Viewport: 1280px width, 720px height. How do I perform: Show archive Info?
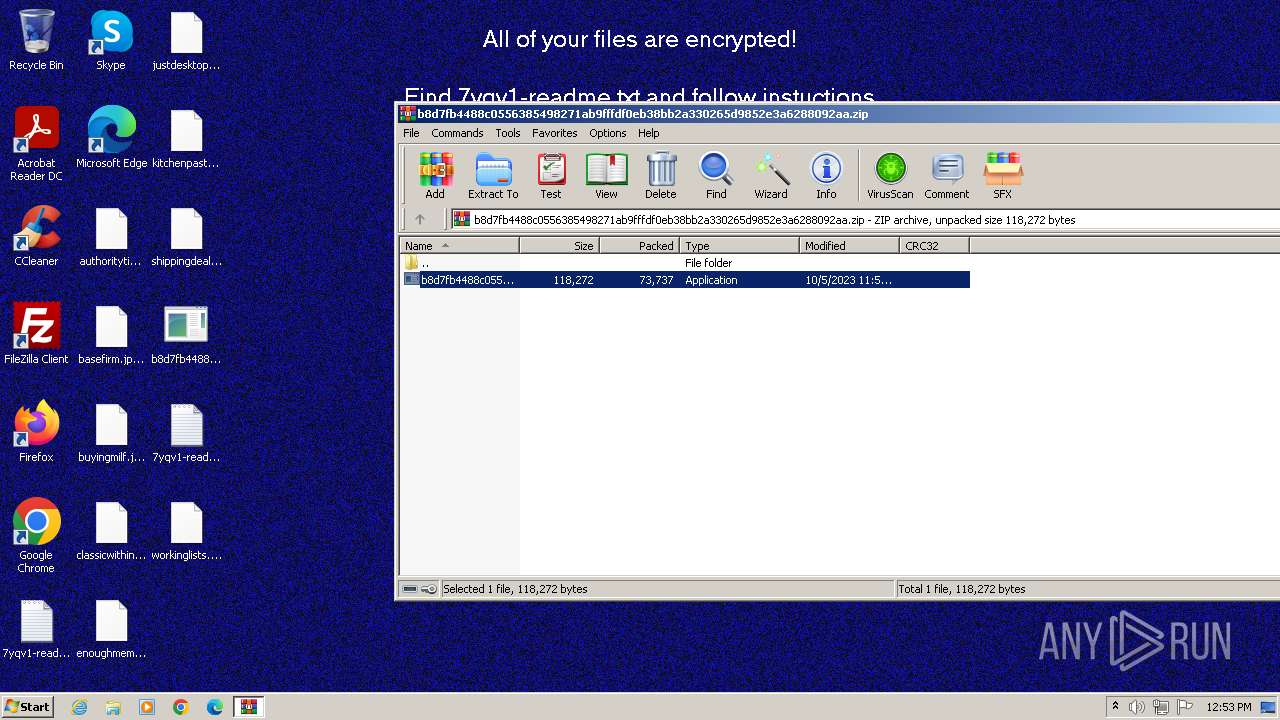(x=826, y=176)
